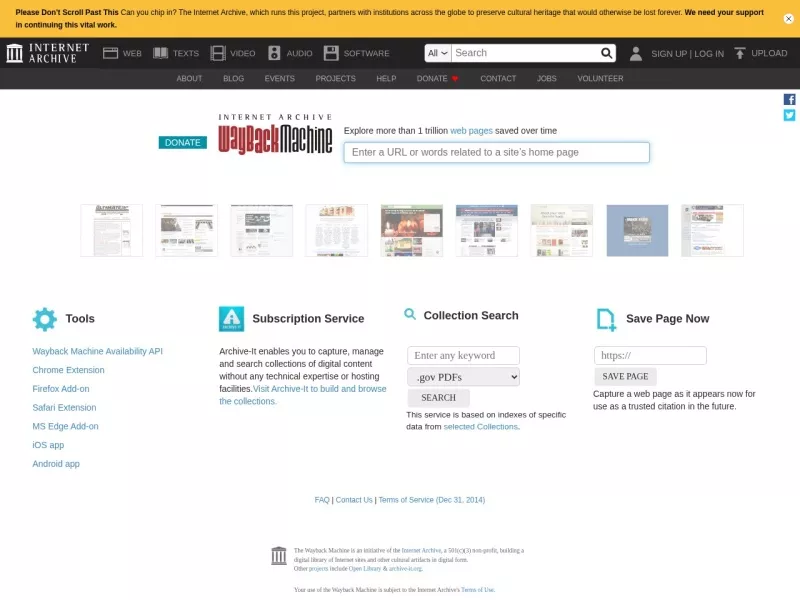Share the page via the Twitter icon
800x600 pixels.
point(789,115)
